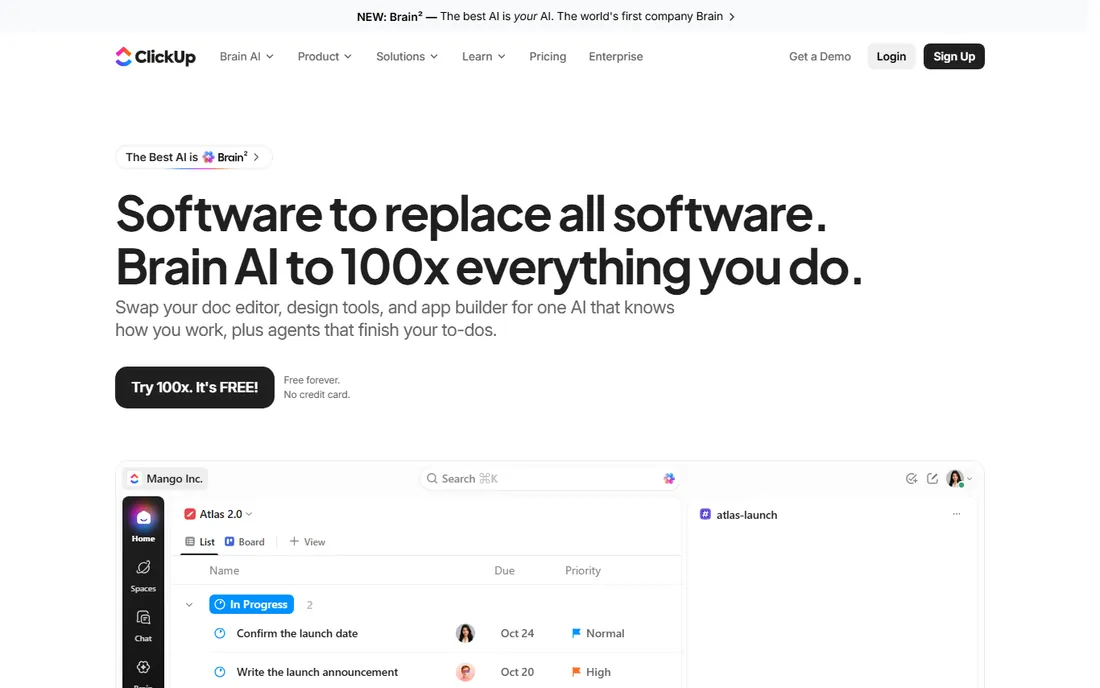Screen dimensions: 1100x688
Task: Open the Enterprise page
Action: pyautogui.click(x=615, y=56)
